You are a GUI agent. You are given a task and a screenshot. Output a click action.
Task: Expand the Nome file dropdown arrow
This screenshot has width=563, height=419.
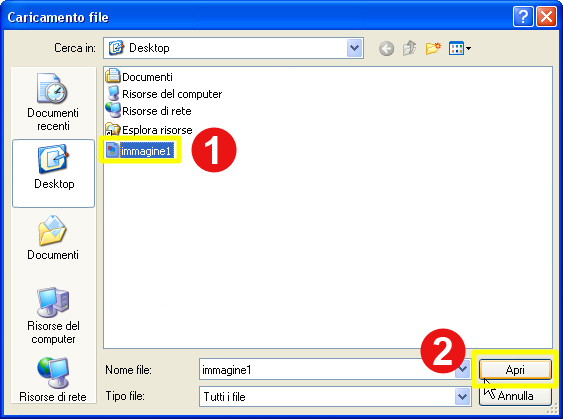(x=462, y=369)
